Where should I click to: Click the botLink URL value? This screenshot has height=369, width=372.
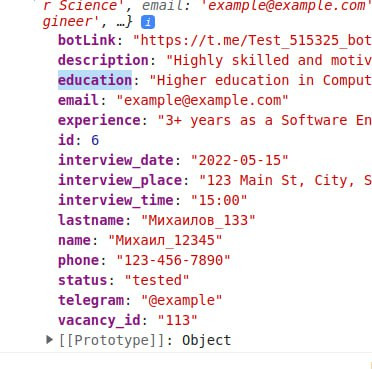click(252, 40)
